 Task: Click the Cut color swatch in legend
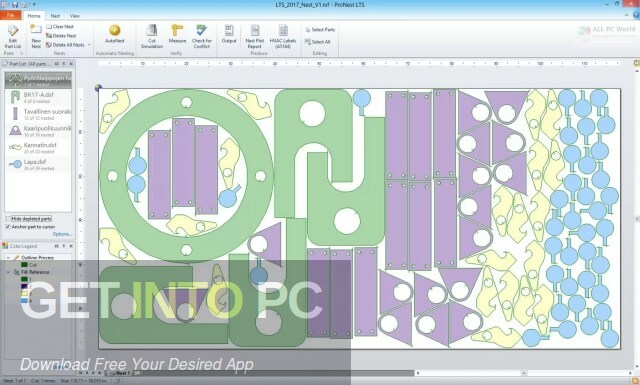pos(24,265)
